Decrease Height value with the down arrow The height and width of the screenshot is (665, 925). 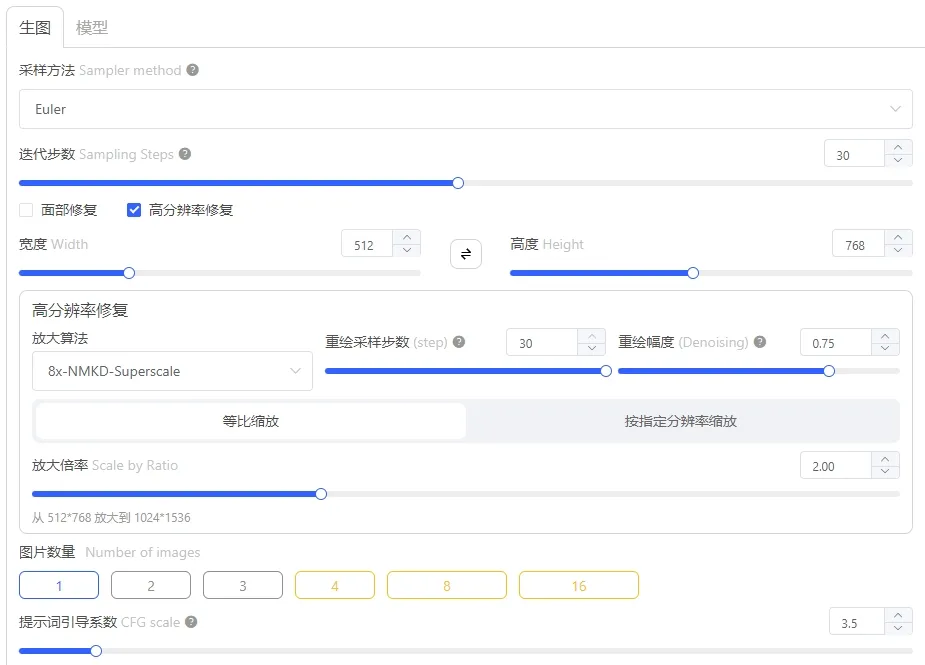point(898,250)
